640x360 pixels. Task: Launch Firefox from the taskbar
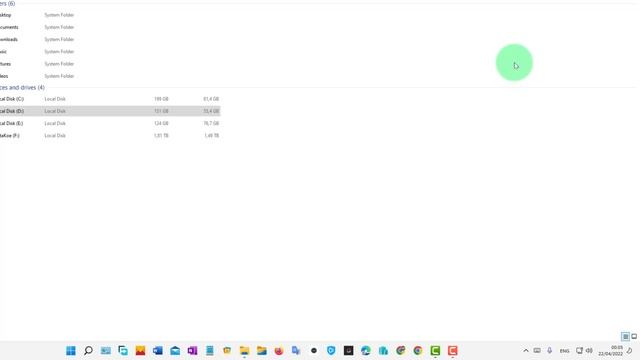coord(279,351)
